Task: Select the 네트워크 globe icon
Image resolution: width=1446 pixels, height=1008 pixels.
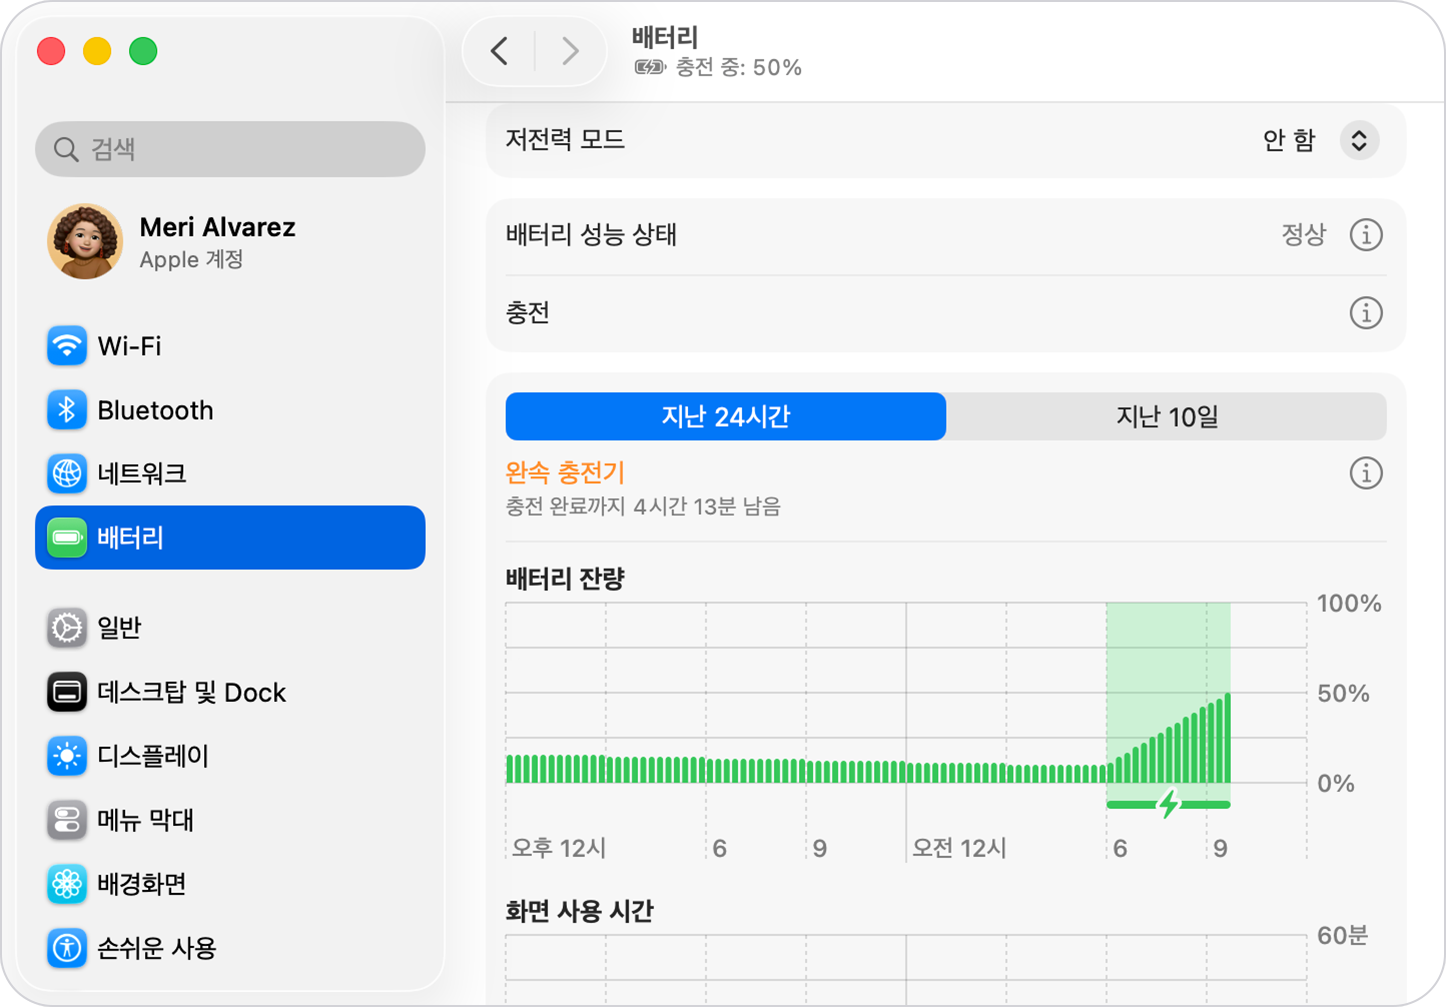Action: tap(67, 473)
